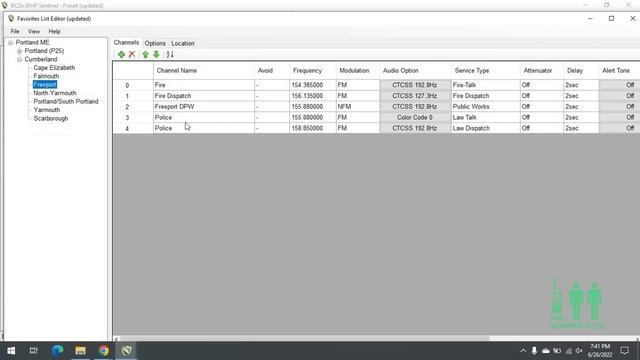Image resolution: width=640 pixels, height=360 pixels.
Task: Click the Sentinel app taskbar icon
Action: pyautogui.click(x=127, y=351)
